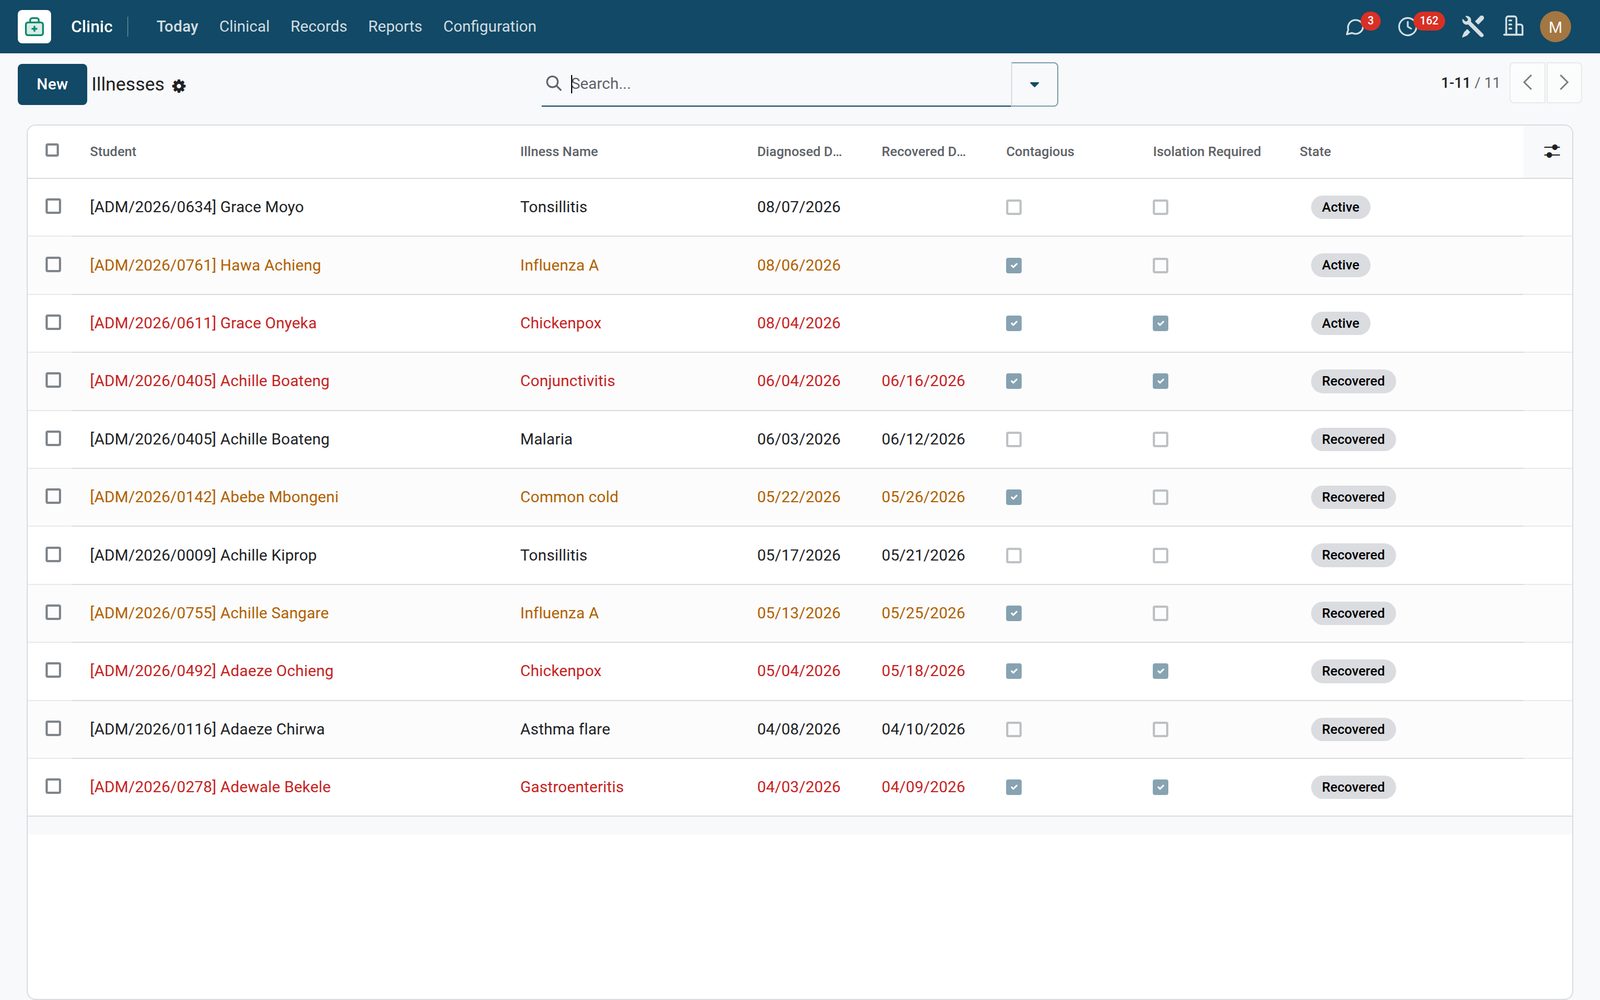Open the optional columns adjust icon
This screenshot has height=1000, width=1600.
tap(1551, 151)
